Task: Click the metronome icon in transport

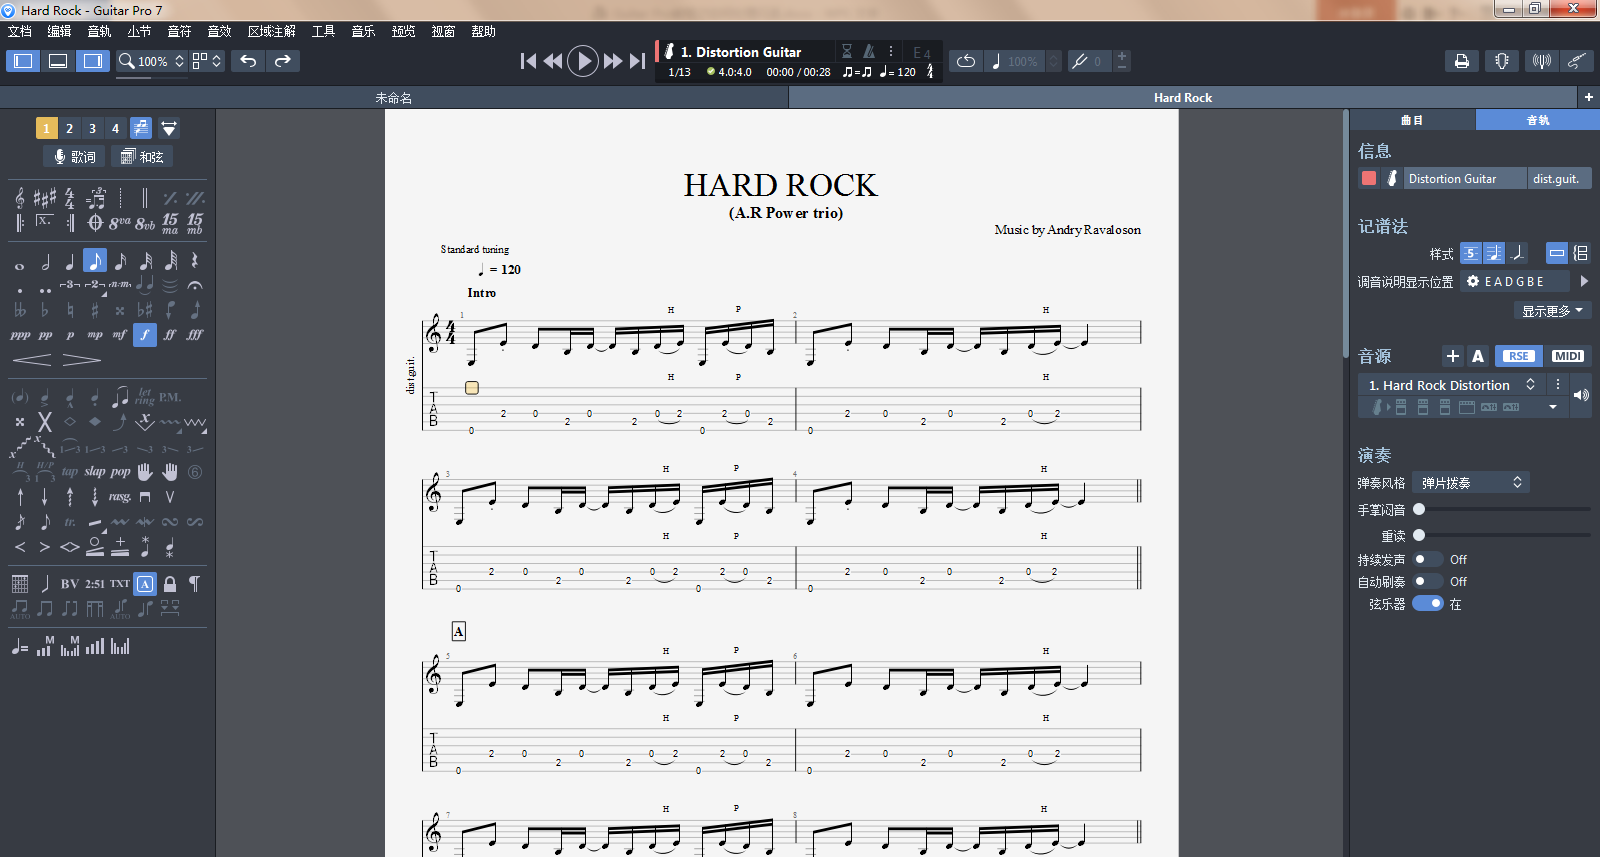Action: point(869,51)
